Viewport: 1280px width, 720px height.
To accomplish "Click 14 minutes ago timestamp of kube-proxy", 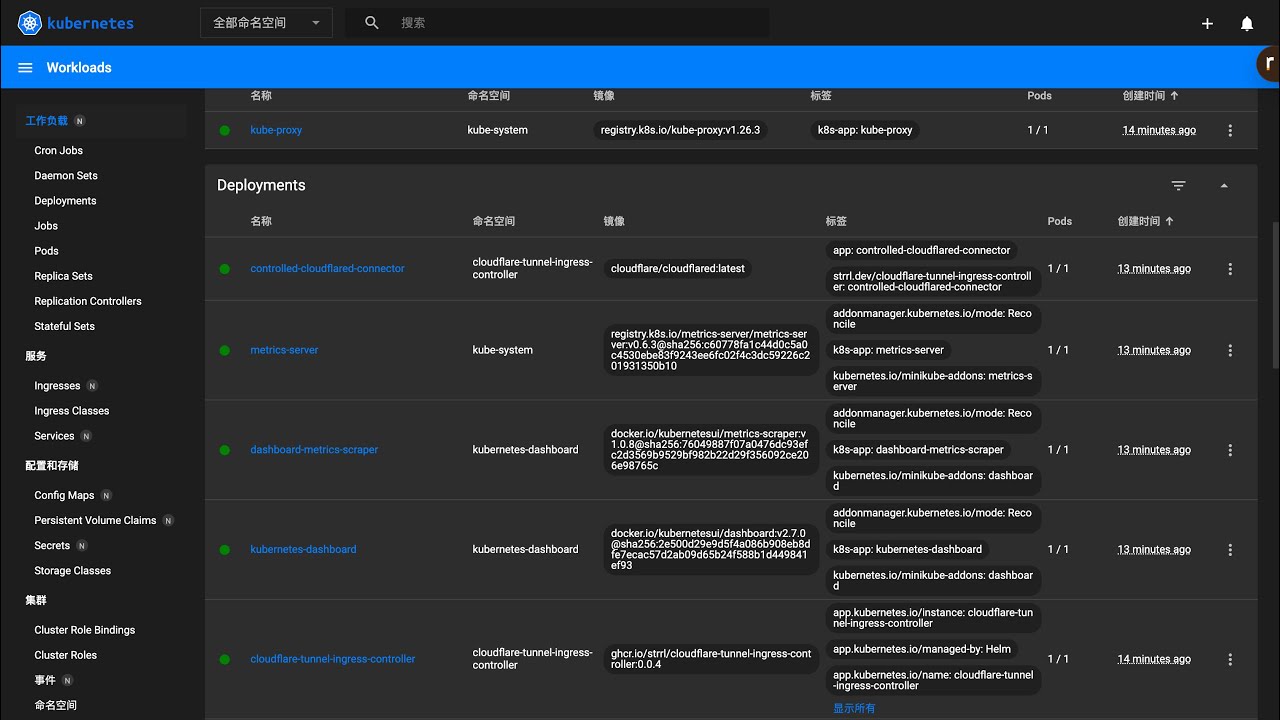I will point(1159,130).
